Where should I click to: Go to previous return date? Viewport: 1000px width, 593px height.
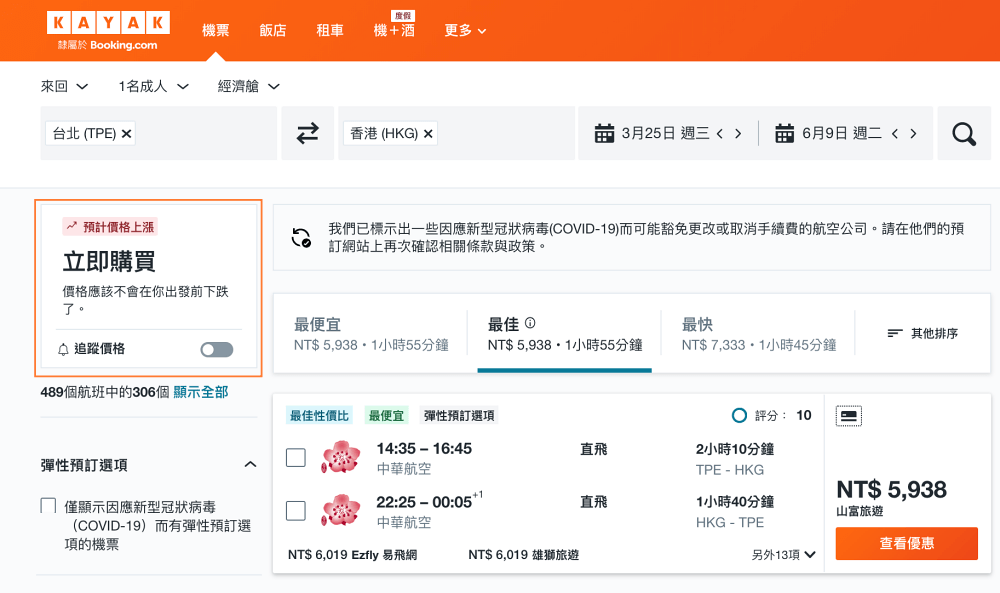coord(895,133)
